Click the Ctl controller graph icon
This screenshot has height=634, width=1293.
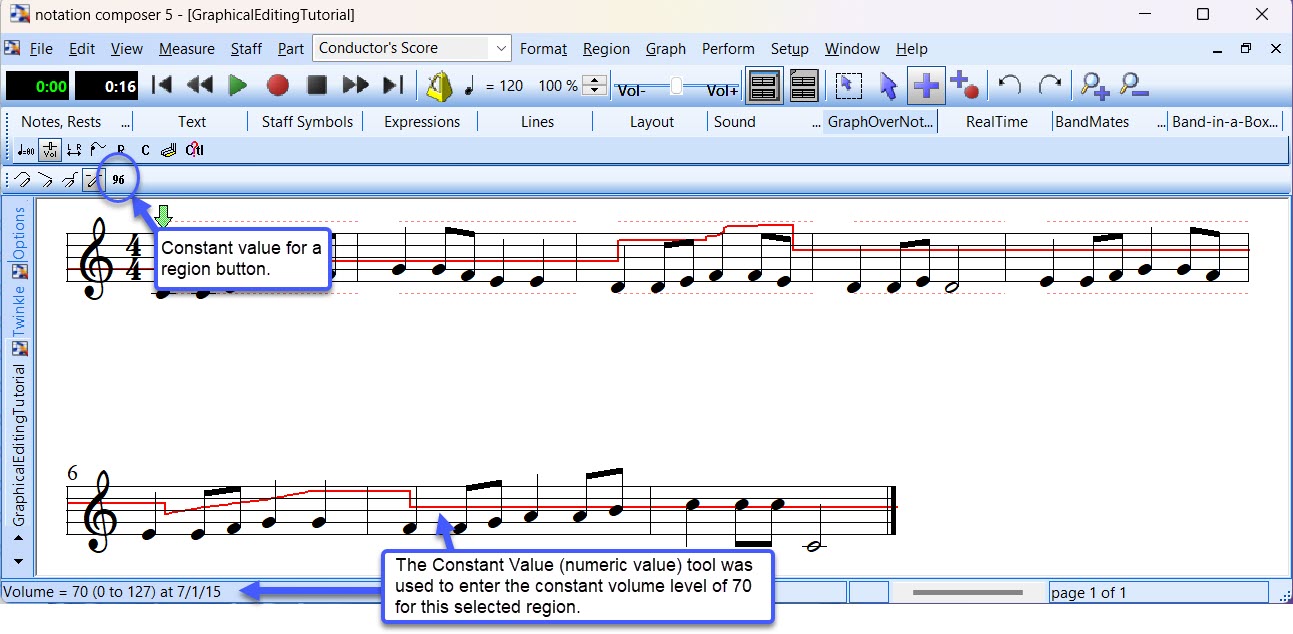pos(195,151)
